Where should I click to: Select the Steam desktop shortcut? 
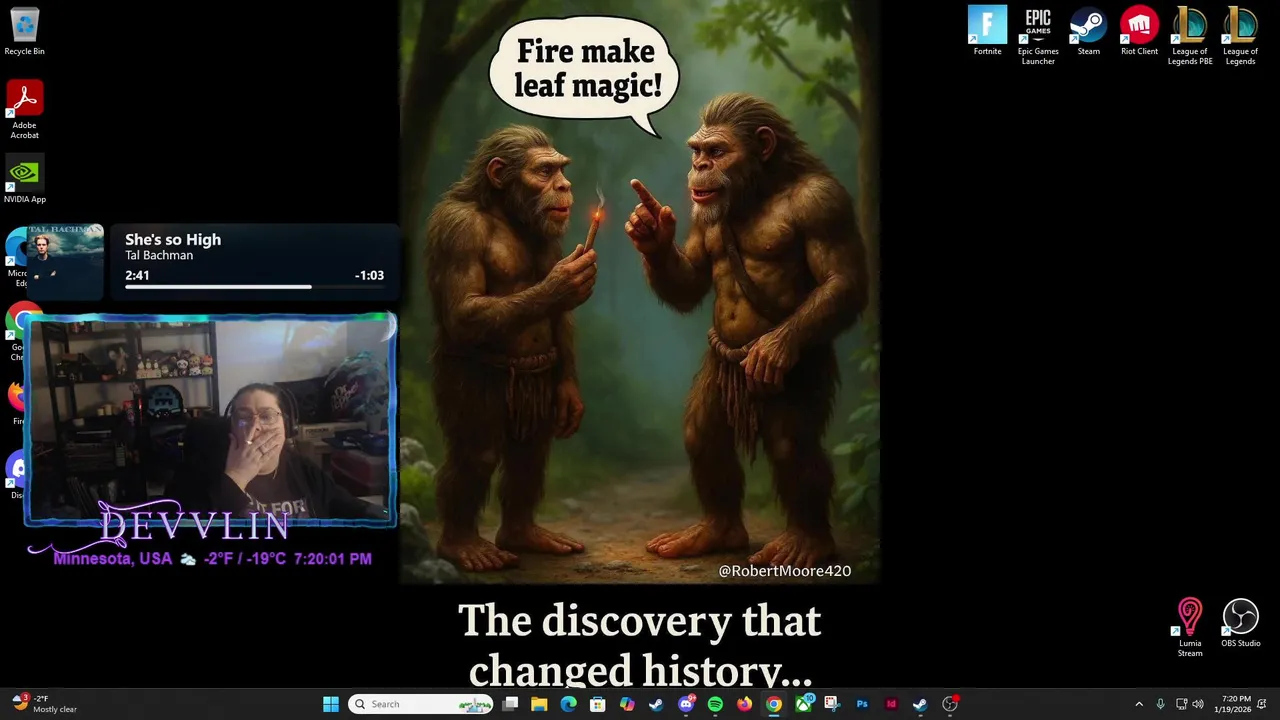[x=1088, y=31]
